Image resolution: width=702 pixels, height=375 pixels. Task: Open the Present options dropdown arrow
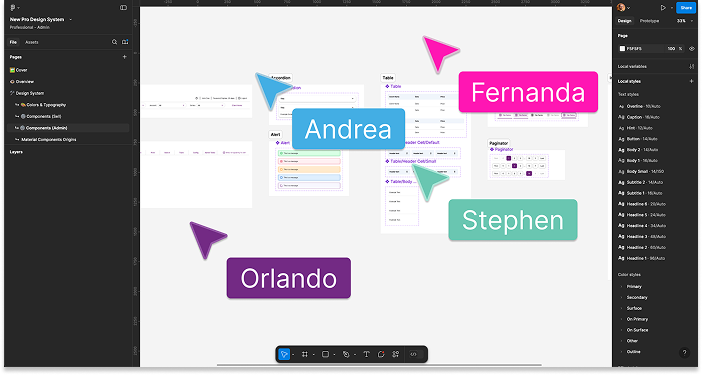coord(672,8)
